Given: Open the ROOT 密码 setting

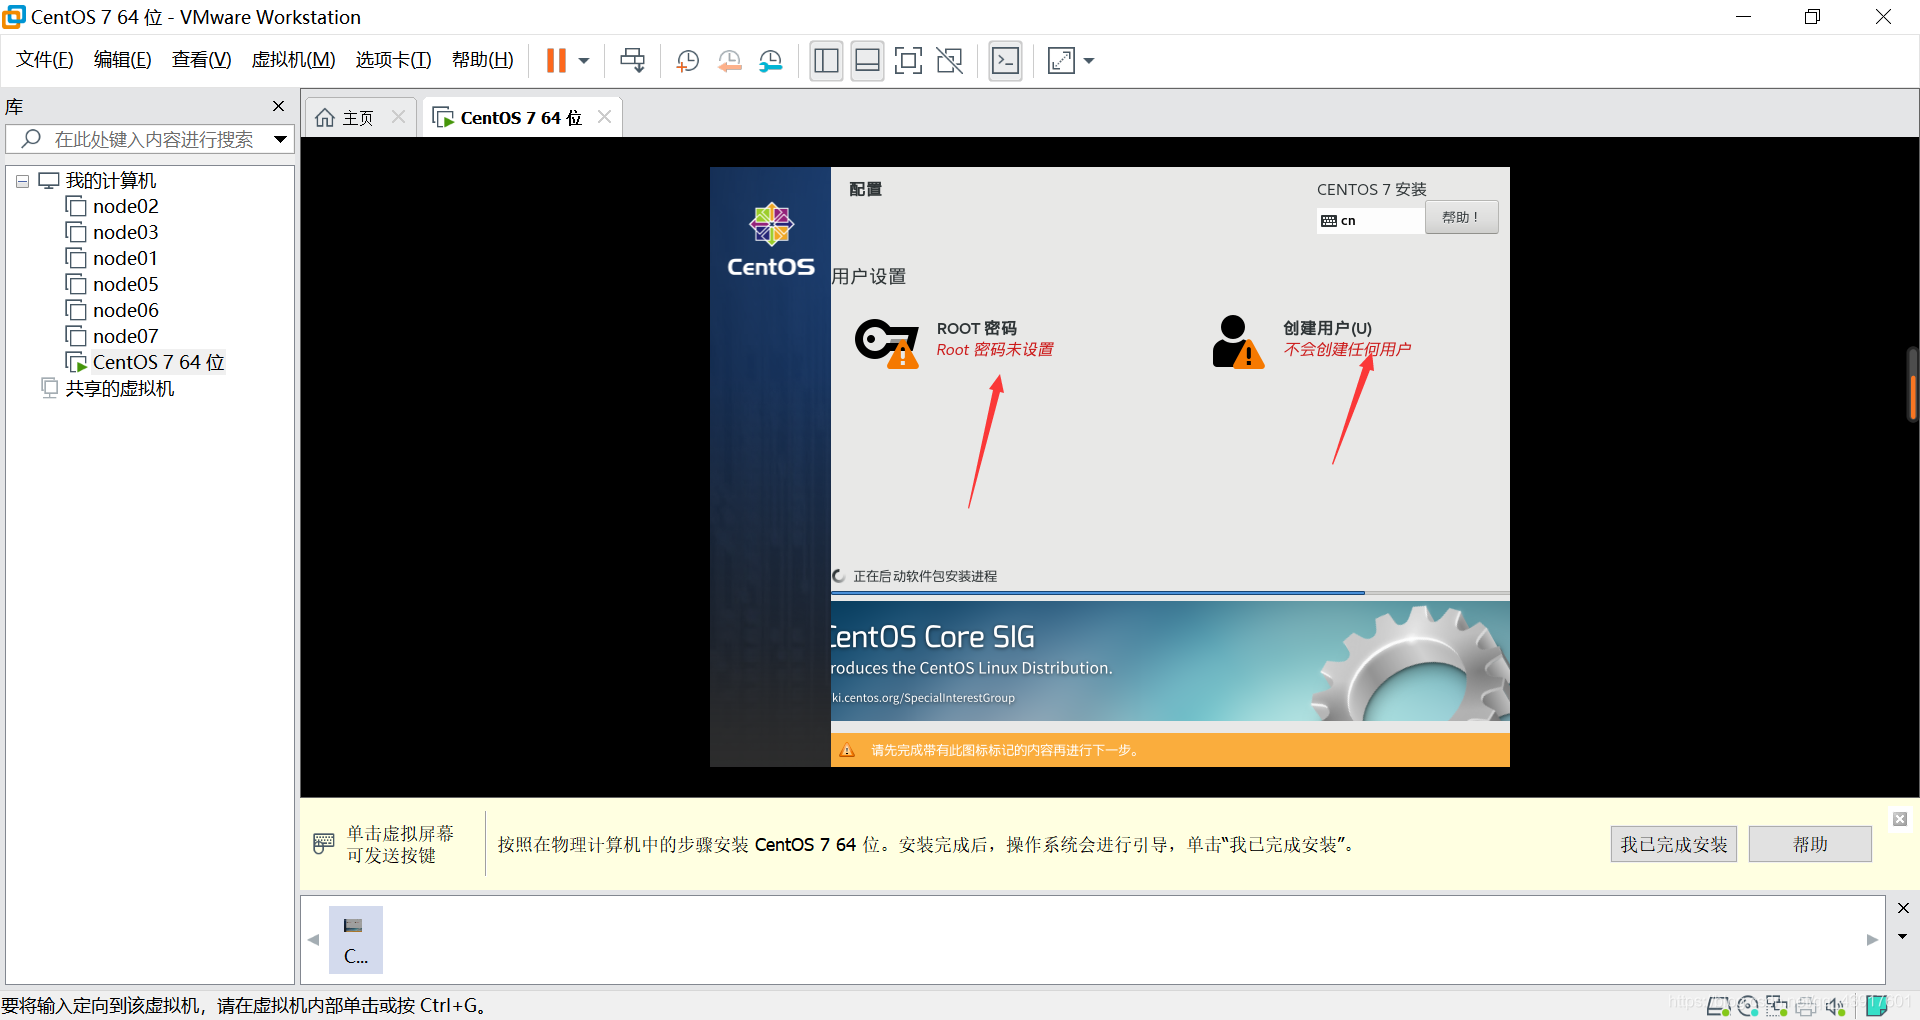Looking at the screenshot, I should click(x=954, y=342).
